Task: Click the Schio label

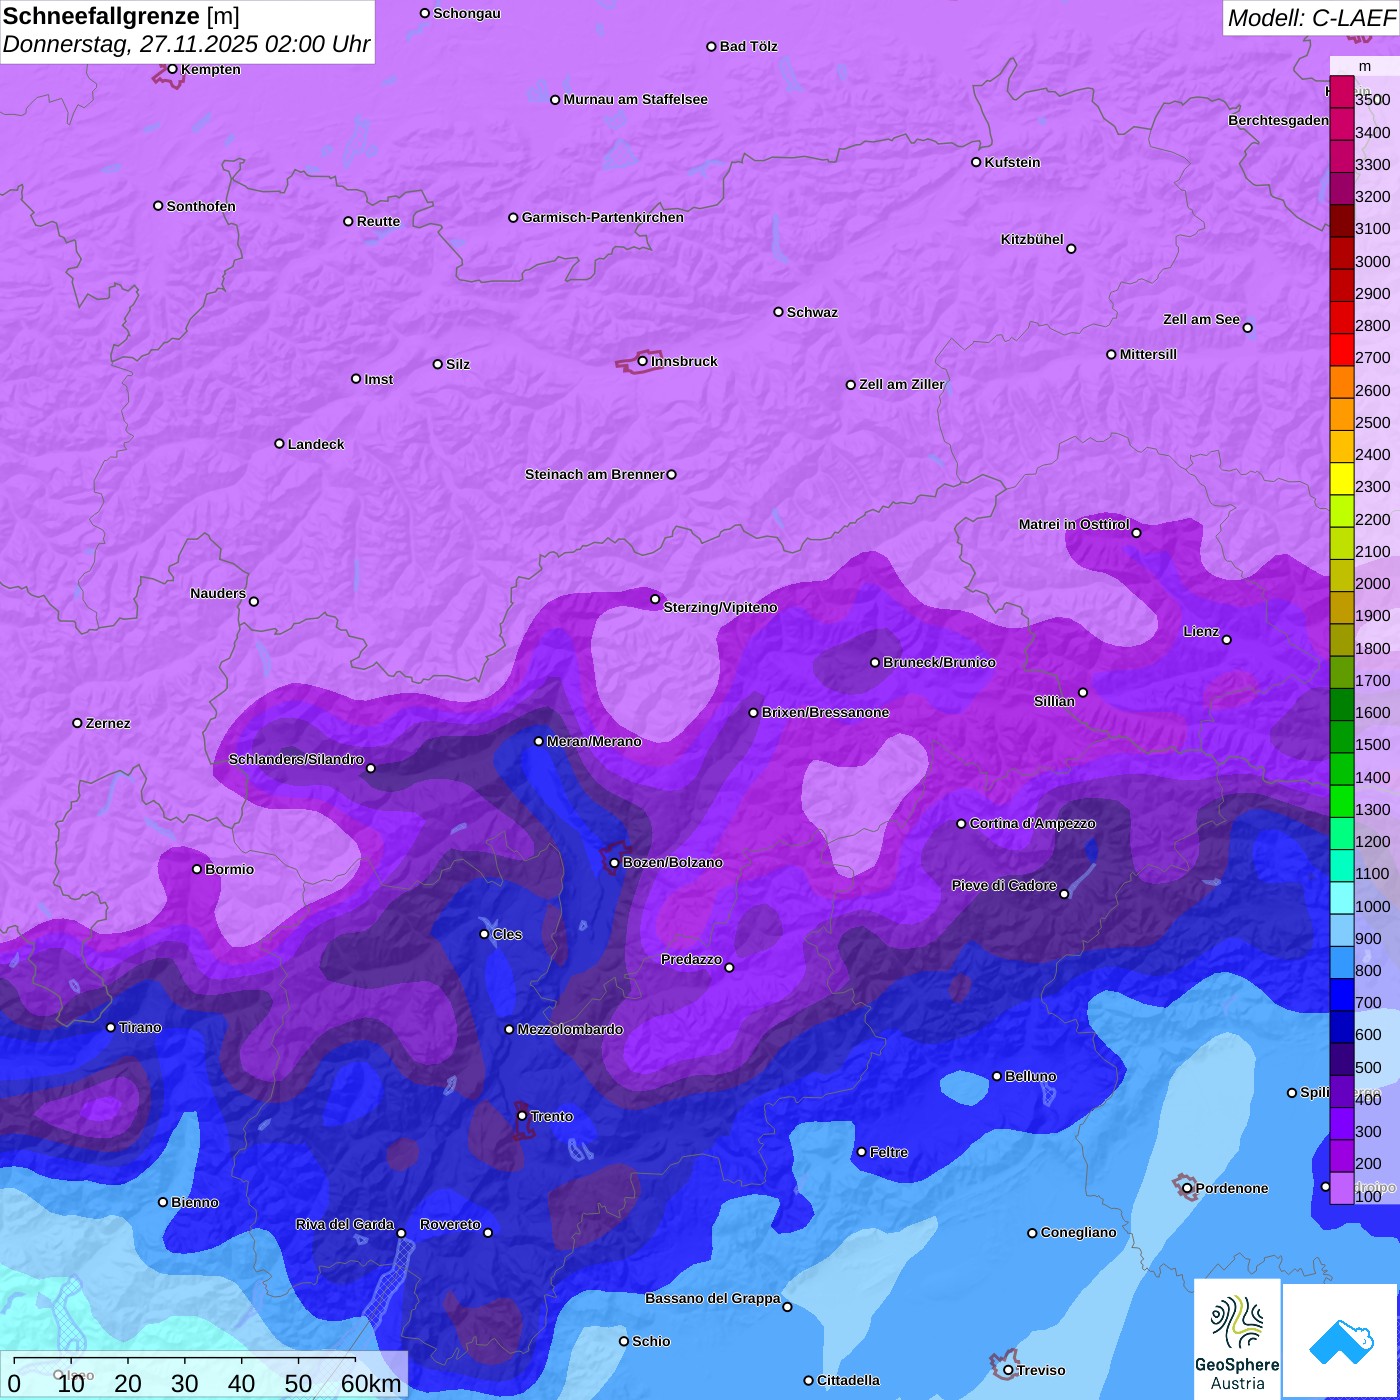Action: pos(651,1341)
